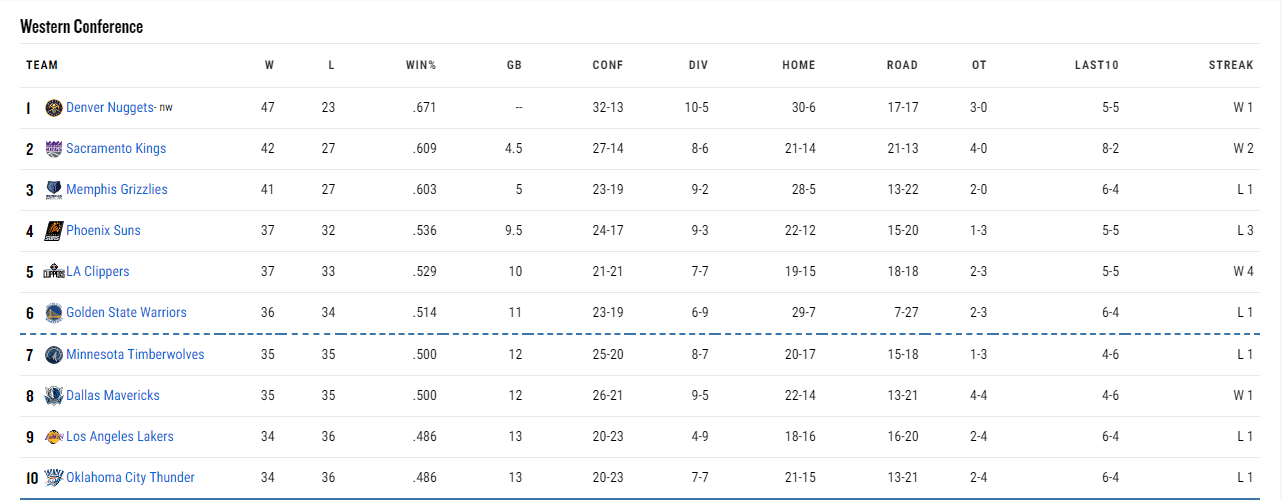Click the Denver Nuggets team logo
Viewport: 1282px width, 500px height.
point(54,108)
